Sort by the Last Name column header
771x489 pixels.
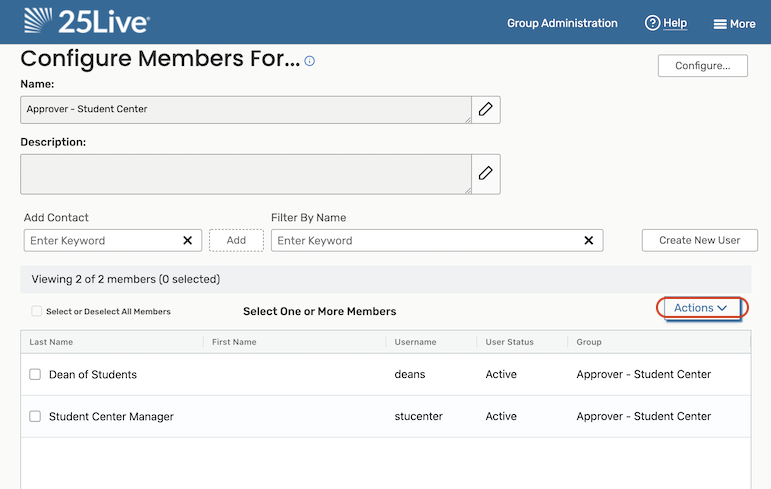(51, 342)
